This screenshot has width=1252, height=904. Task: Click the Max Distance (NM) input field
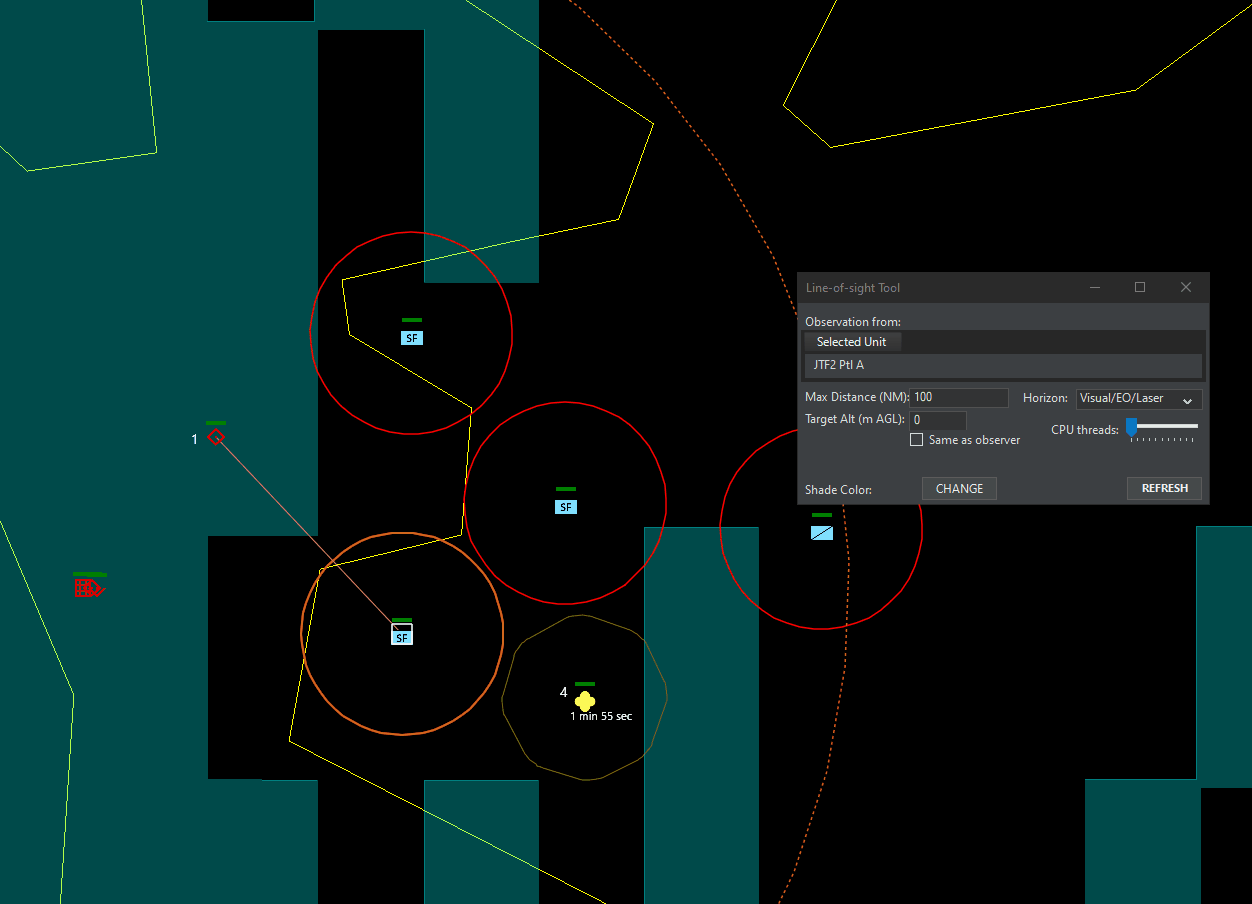coord(960,397)
